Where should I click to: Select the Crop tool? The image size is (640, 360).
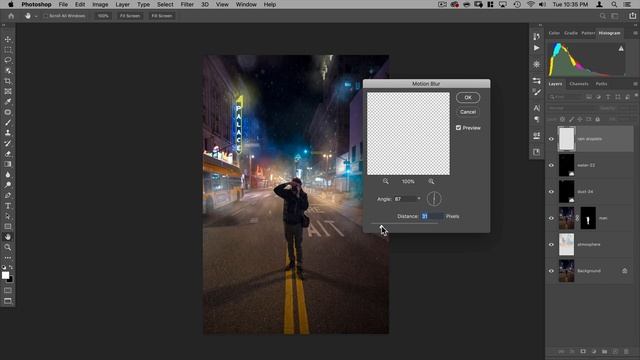tap(8, 81)
